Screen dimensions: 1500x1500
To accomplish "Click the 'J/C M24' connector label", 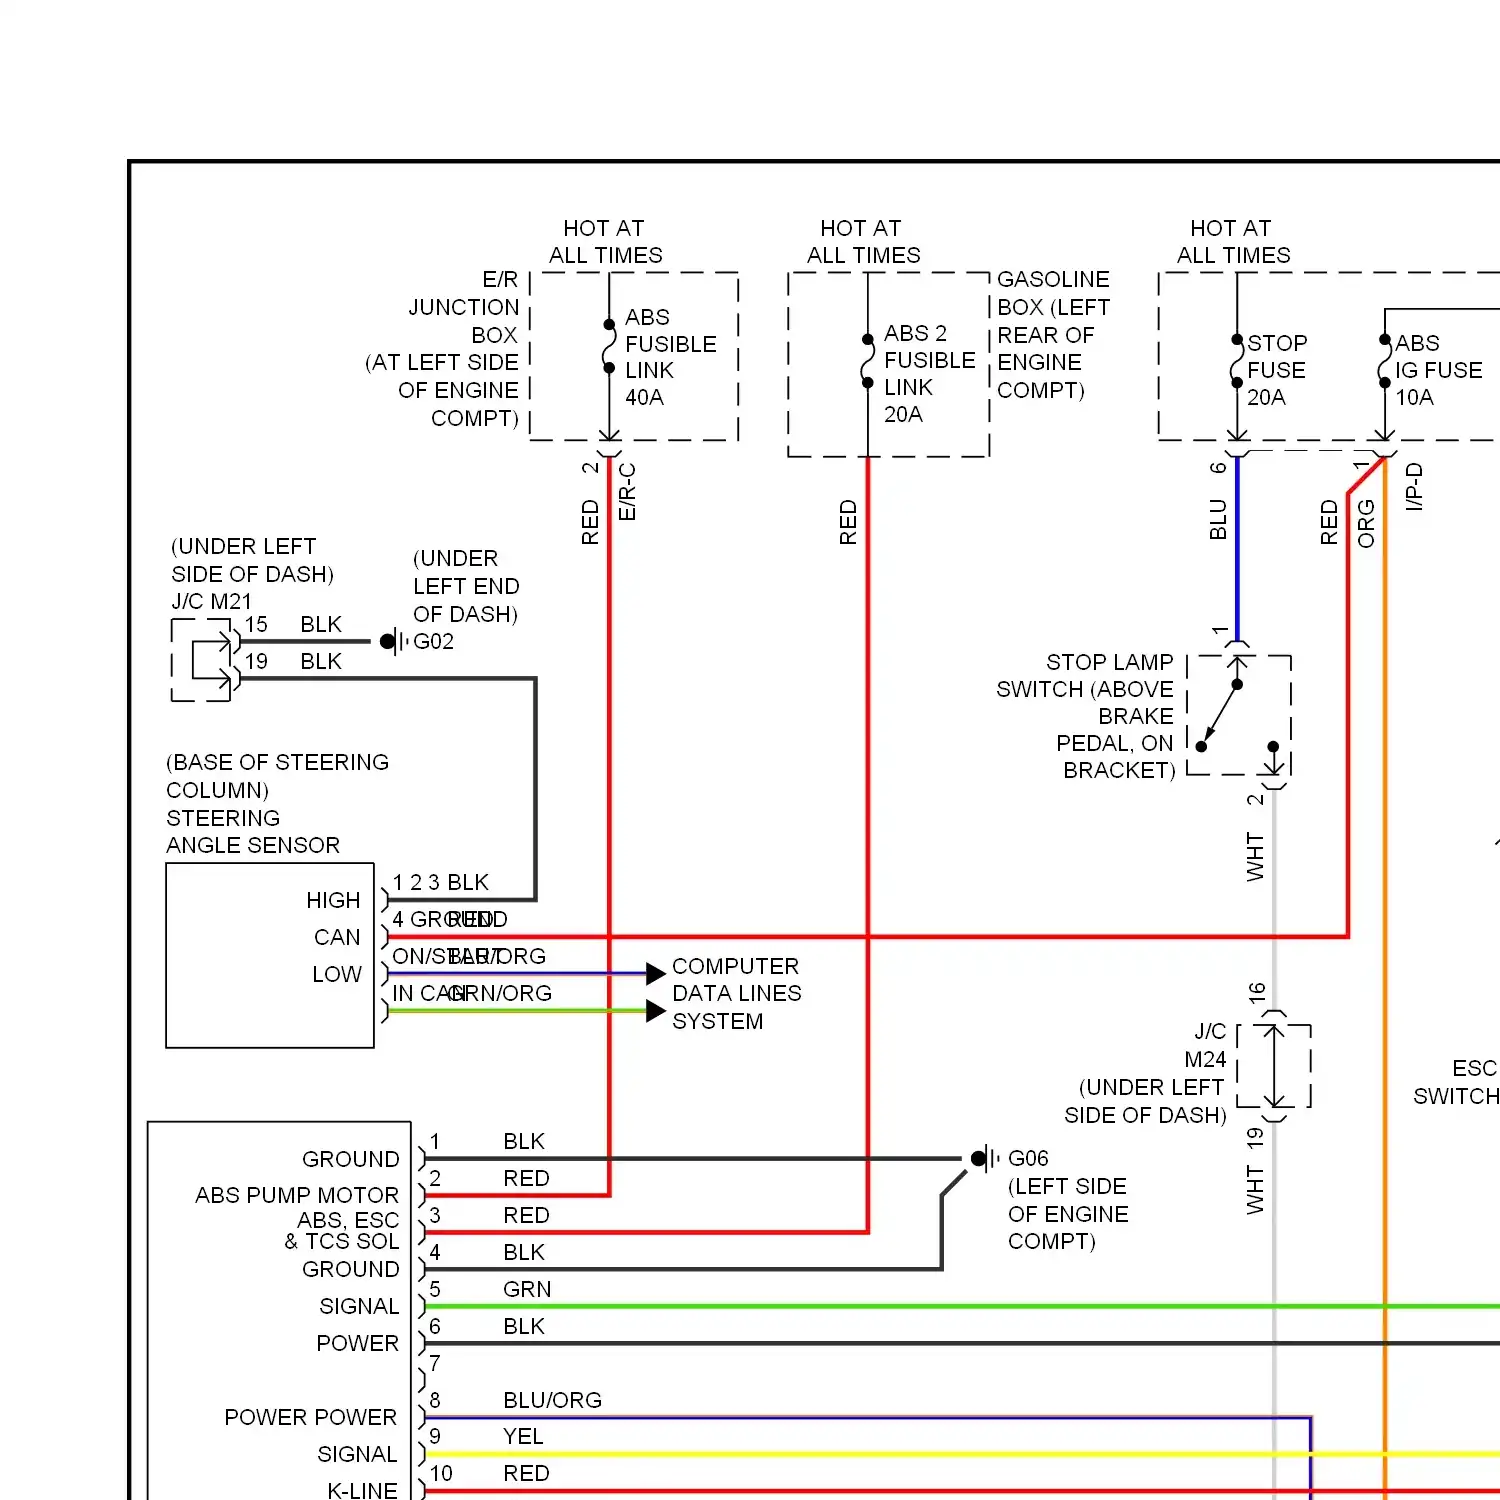I will pos(1207,1045).
